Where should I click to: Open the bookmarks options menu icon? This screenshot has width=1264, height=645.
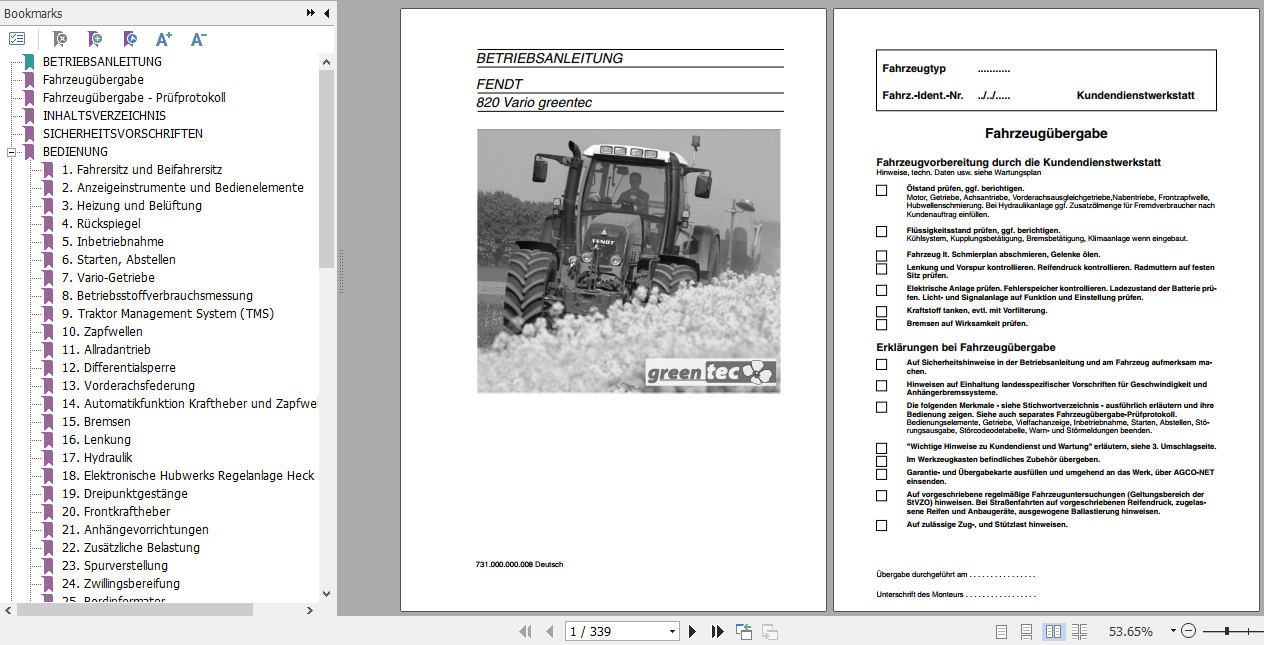click(17, 39)
